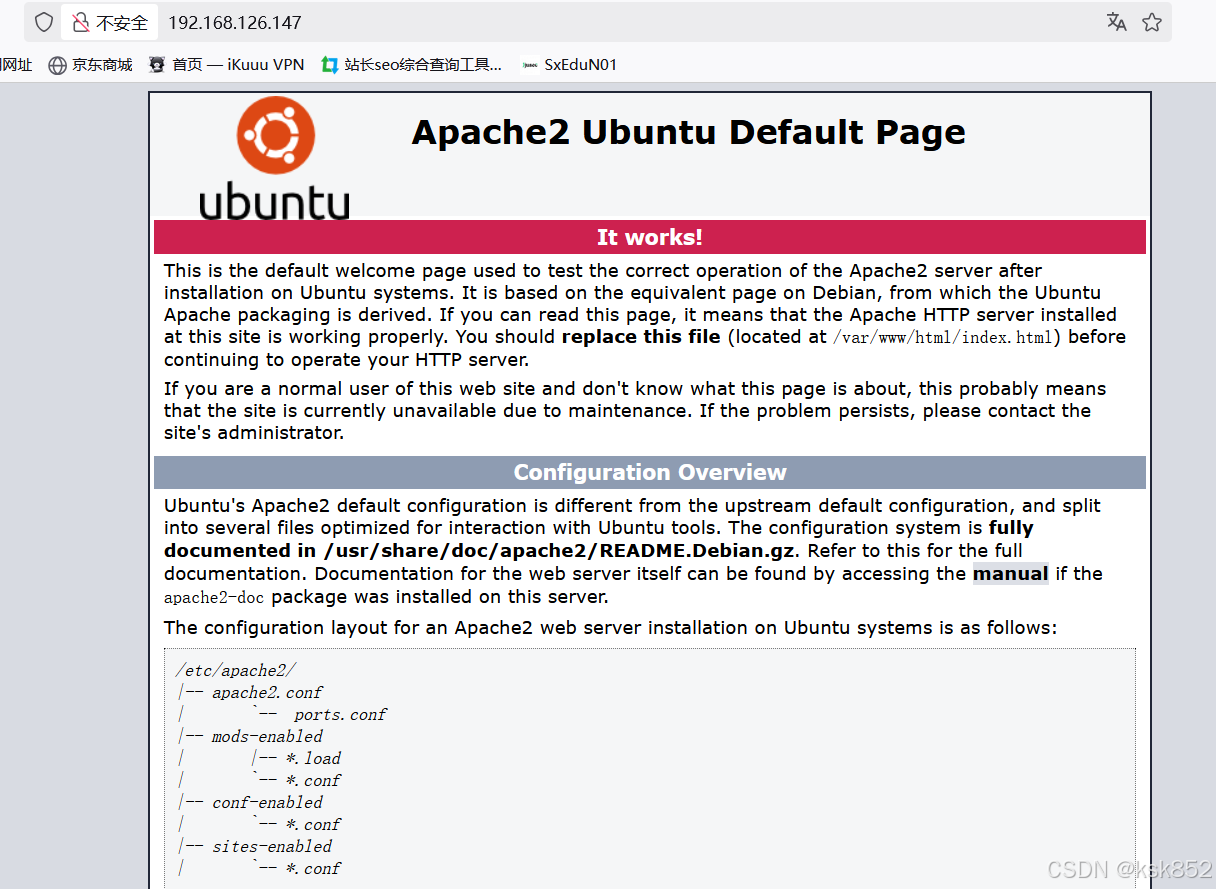
Task: Click the iKuuu VPN bookmark favicon
Action: pyautogui.click(x=157, y=65)
